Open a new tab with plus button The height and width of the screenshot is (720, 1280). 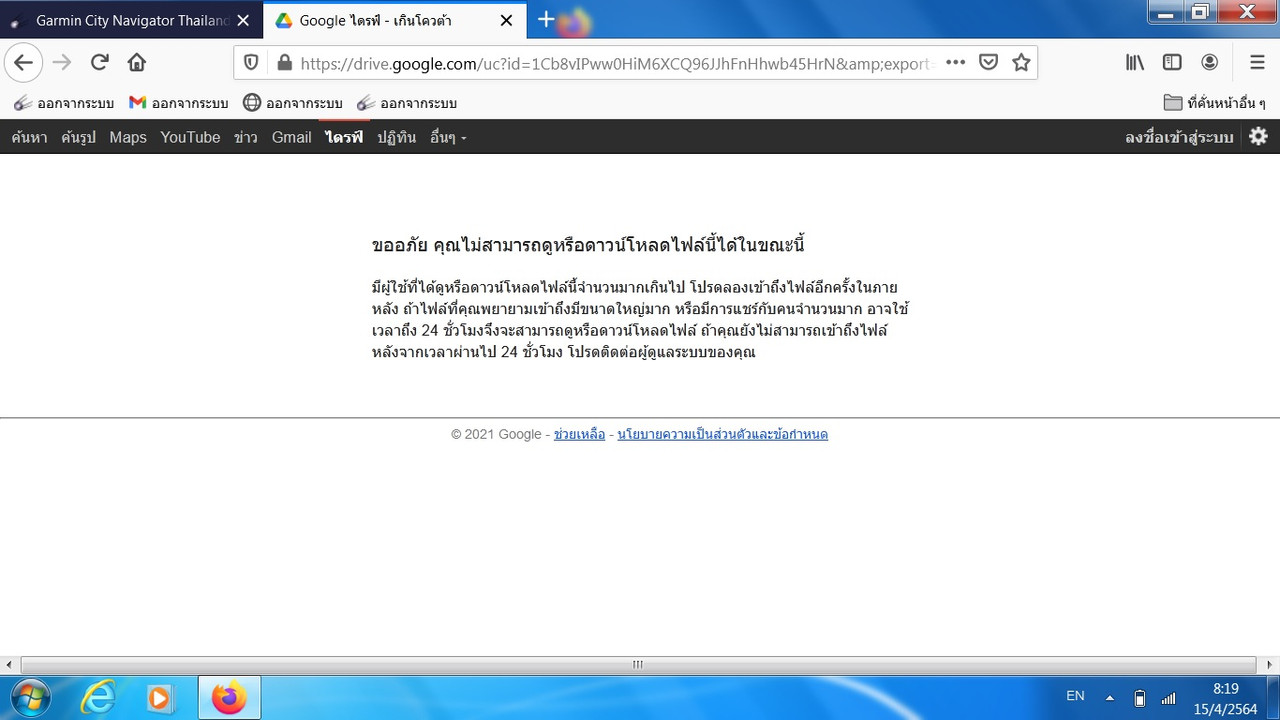coord(546,19)
